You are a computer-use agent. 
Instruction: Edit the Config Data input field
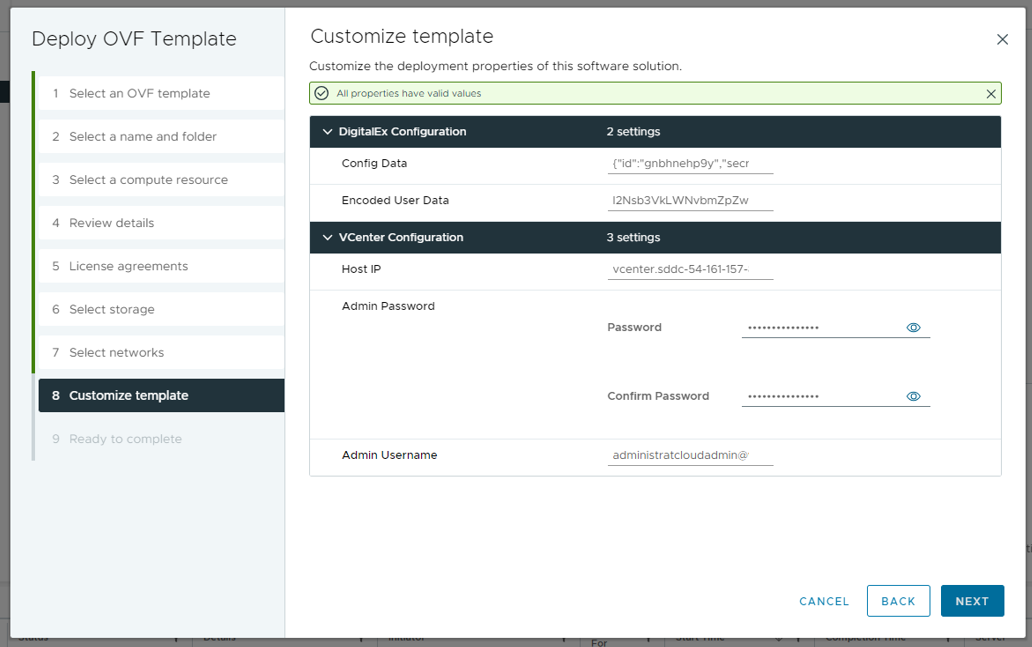[x=690, y=164]
